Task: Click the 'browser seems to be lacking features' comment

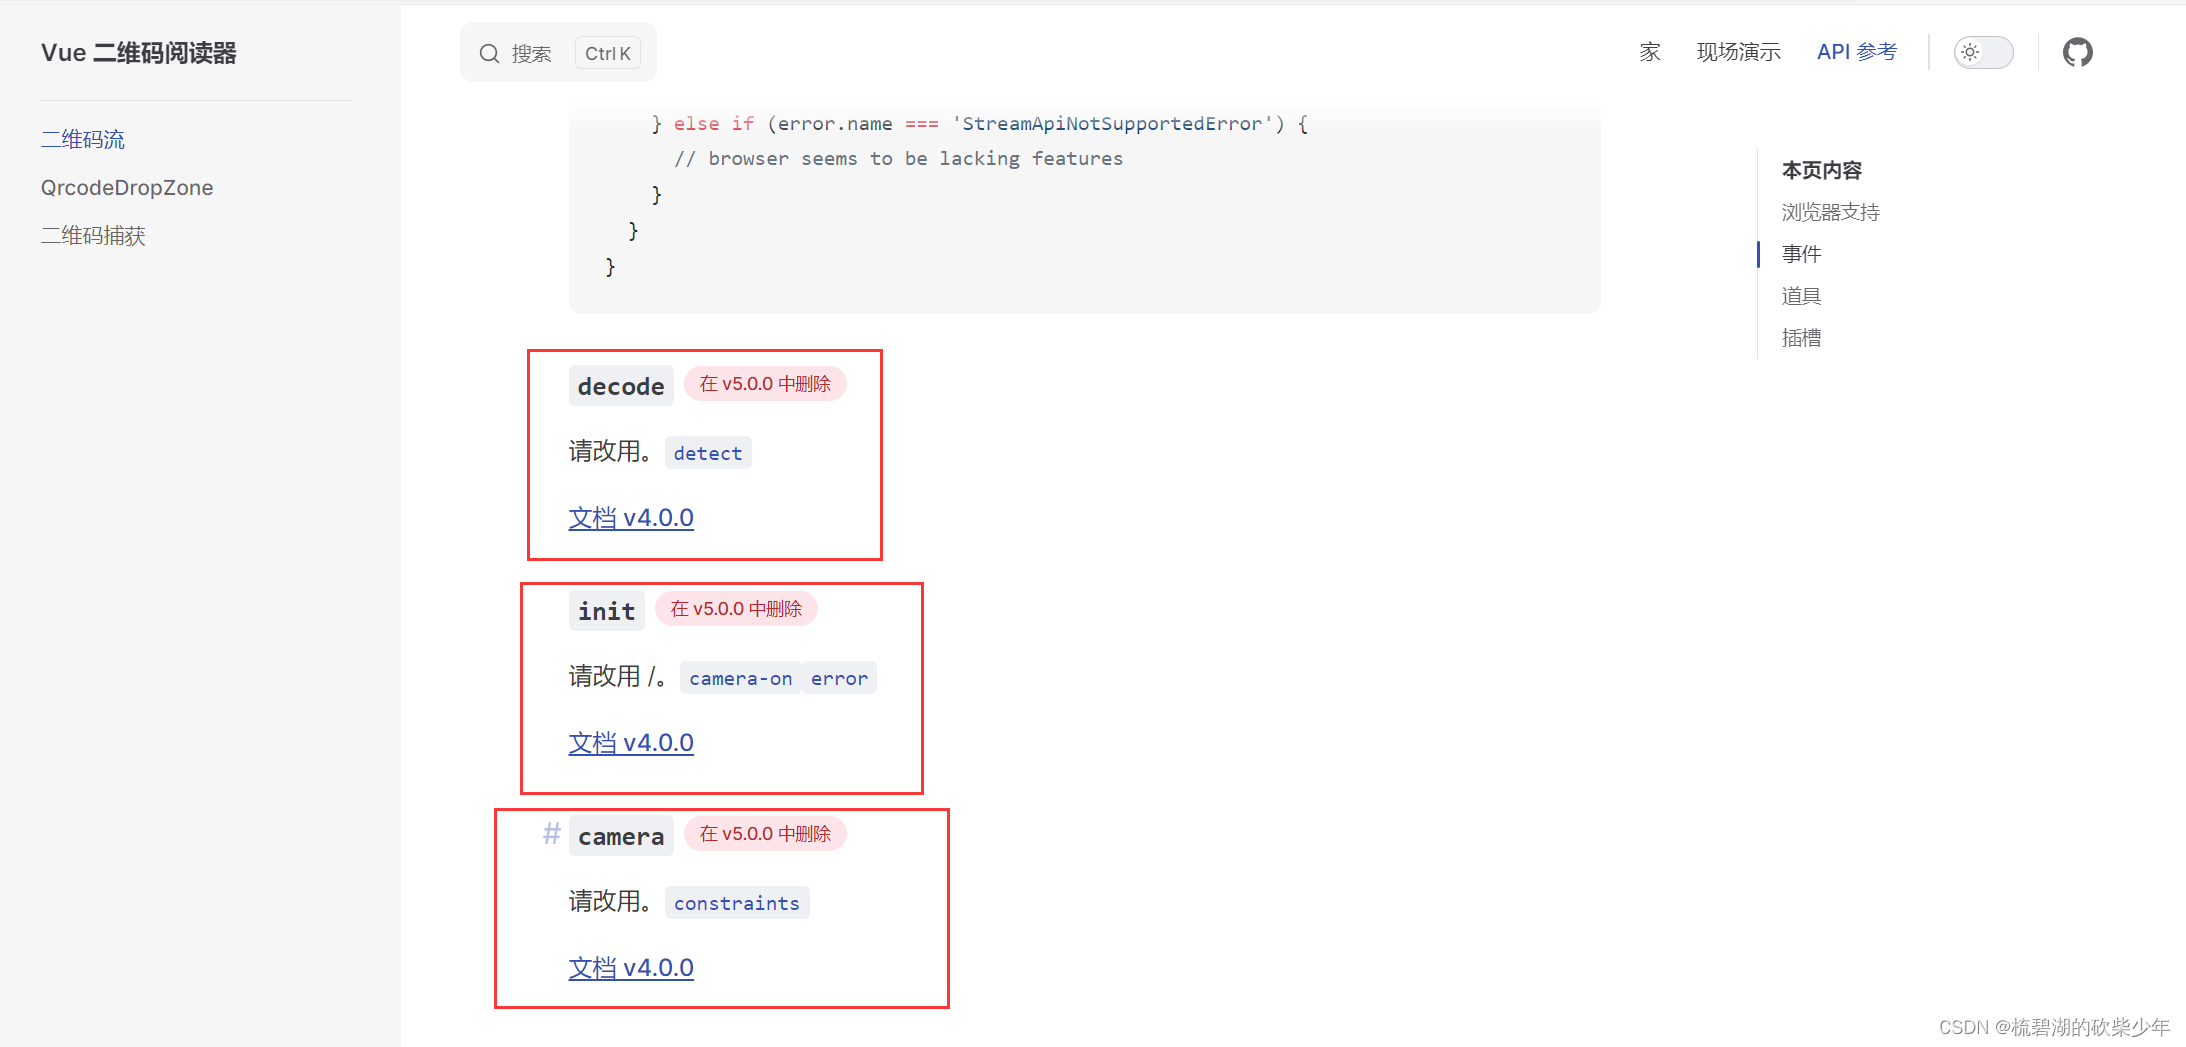Action: tap(898, 159)
